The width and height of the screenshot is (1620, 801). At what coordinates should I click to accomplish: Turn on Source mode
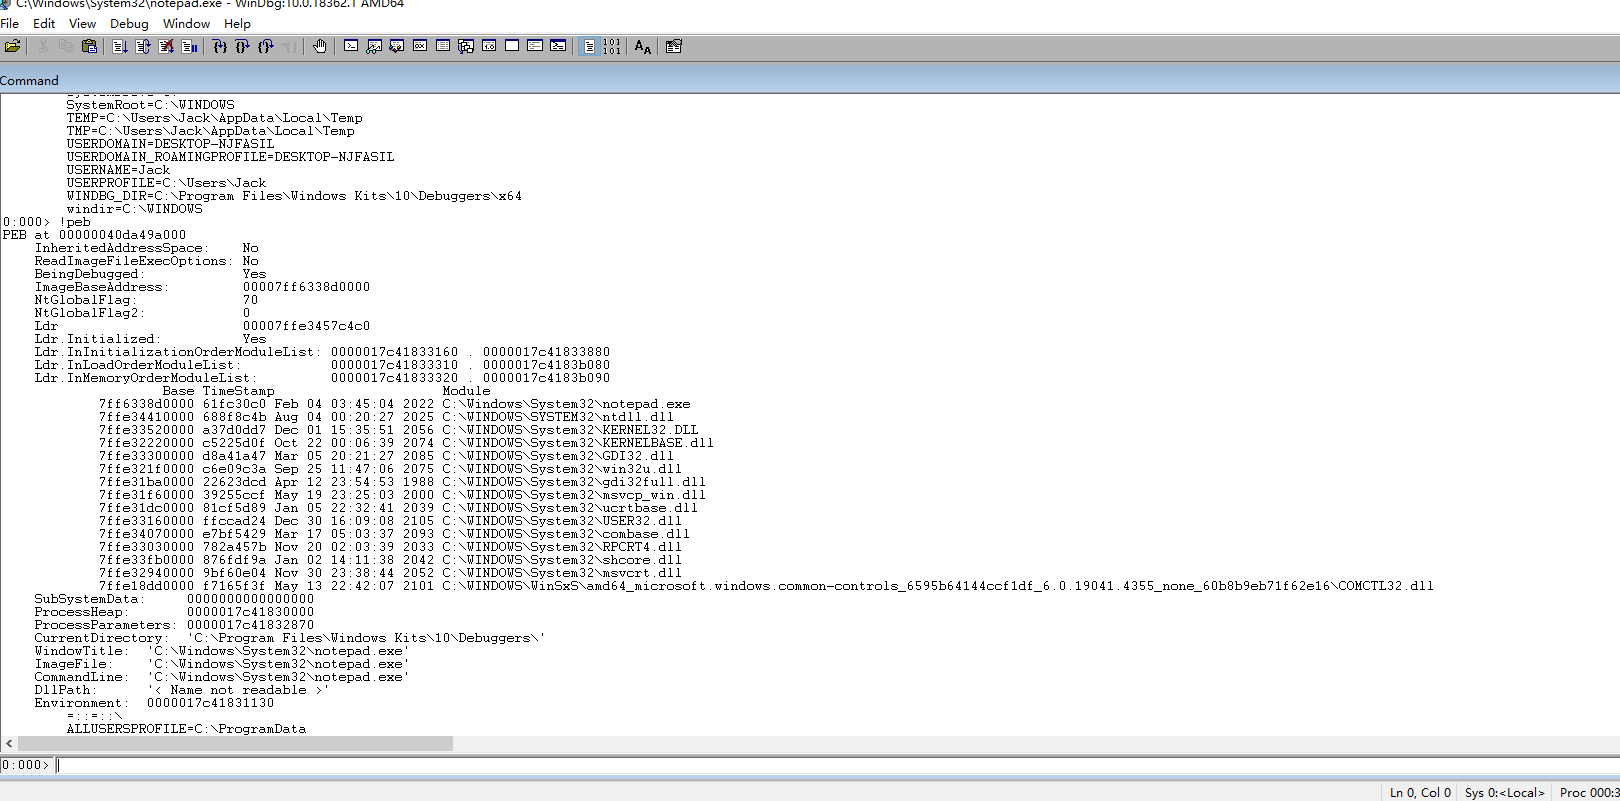coord(589,46)
